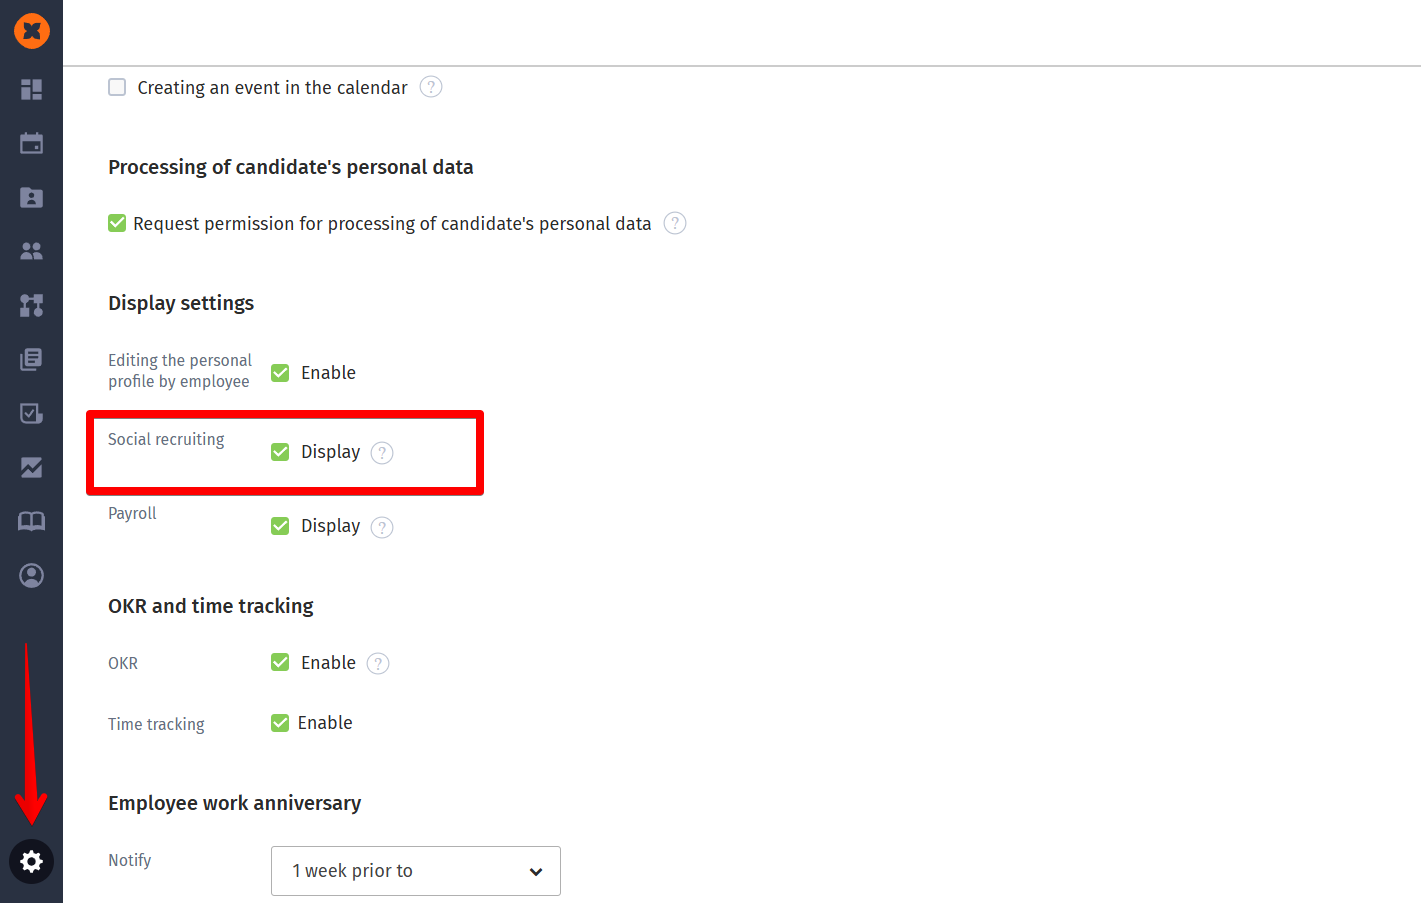Open settings gear icon at sidebar bottom
This screenshot has height=903, width=1421.
tap(31, 861)
